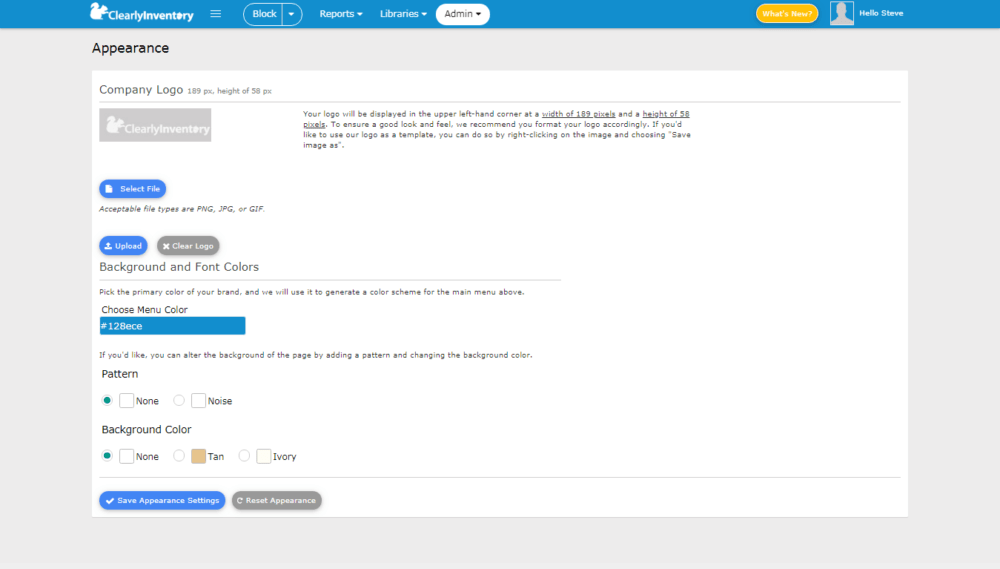Select the Noise pattern radio button

(179, 400)
